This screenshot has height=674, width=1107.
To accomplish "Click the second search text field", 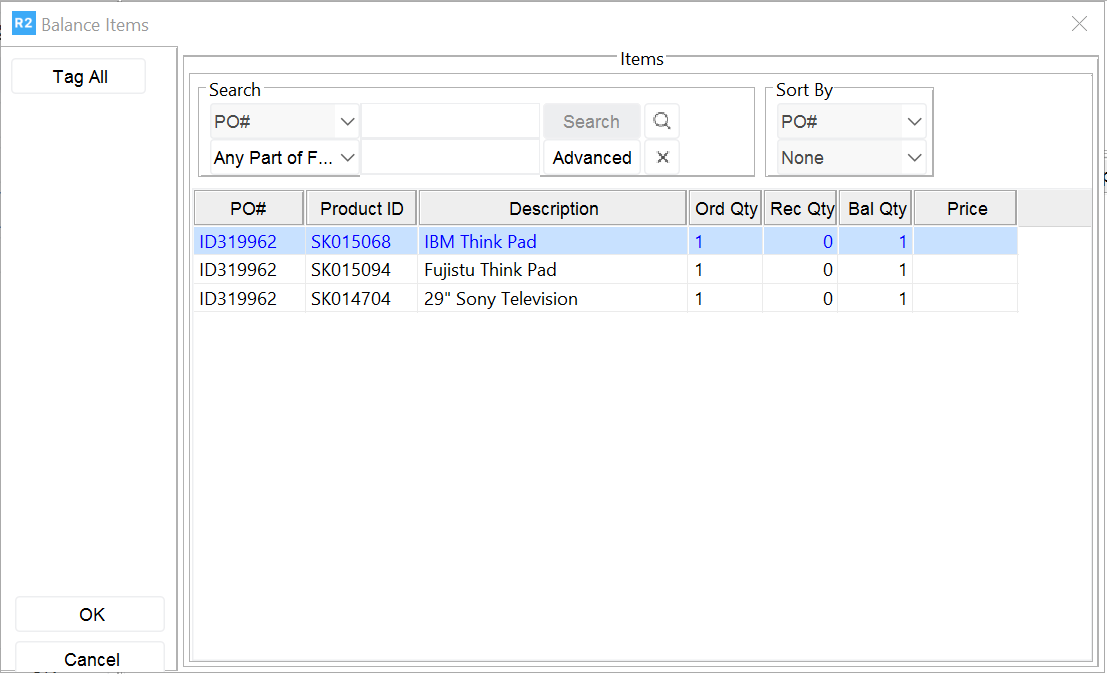I will [x=450, y=157].
